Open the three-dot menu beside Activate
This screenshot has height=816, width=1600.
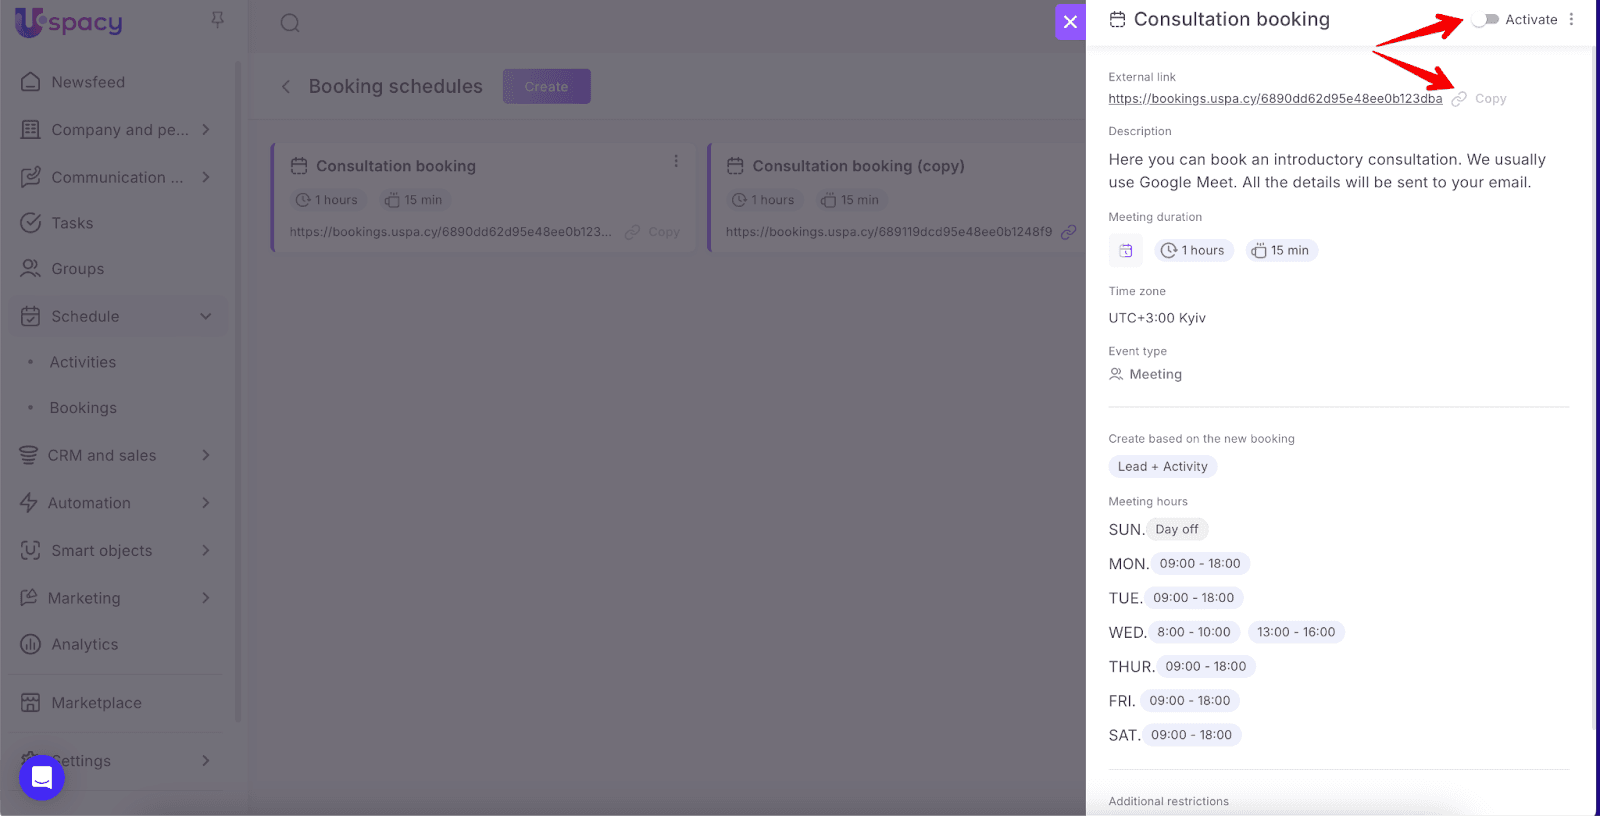point(1571,20)
